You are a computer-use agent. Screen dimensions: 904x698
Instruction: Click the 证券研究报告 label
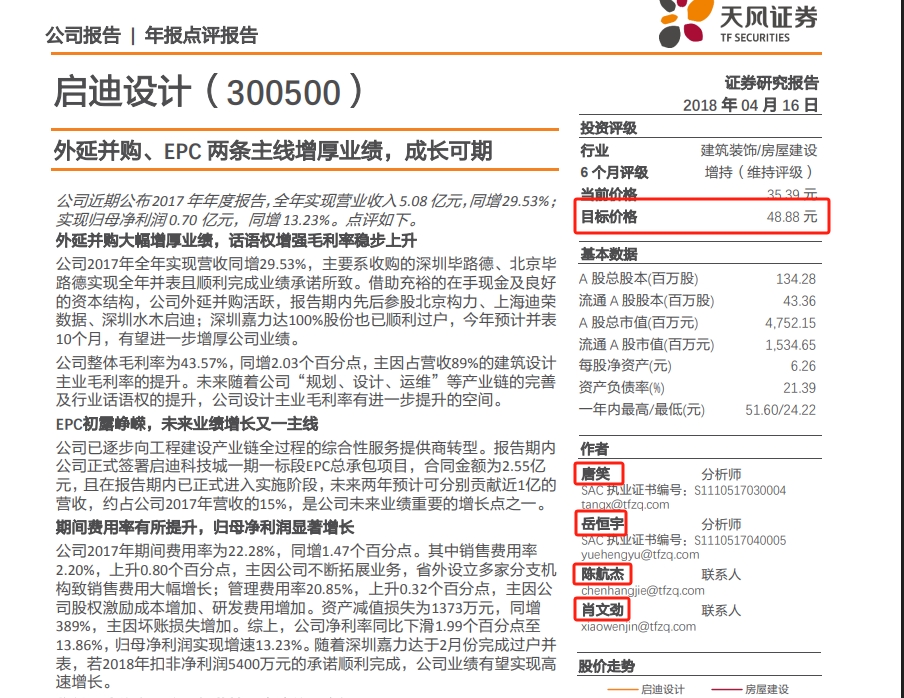coord(772,83)
